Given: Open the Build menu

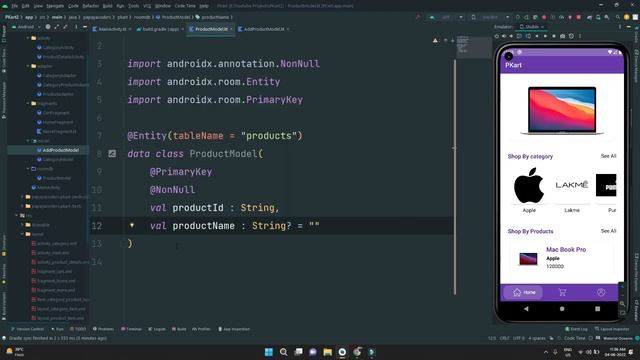Looking at the screenshot, I should (107, 6).
